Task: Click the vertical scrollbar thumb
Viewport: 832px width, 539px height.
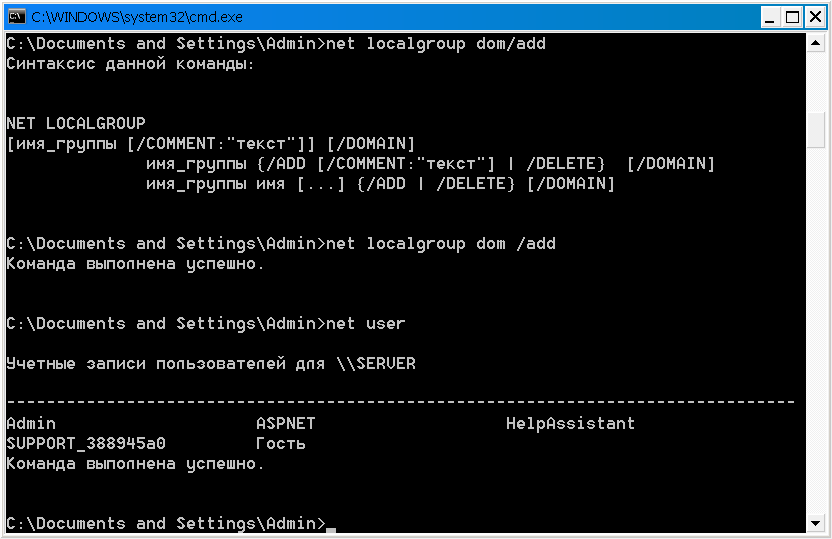Action: pyautogui.click(x=816, y=131)
